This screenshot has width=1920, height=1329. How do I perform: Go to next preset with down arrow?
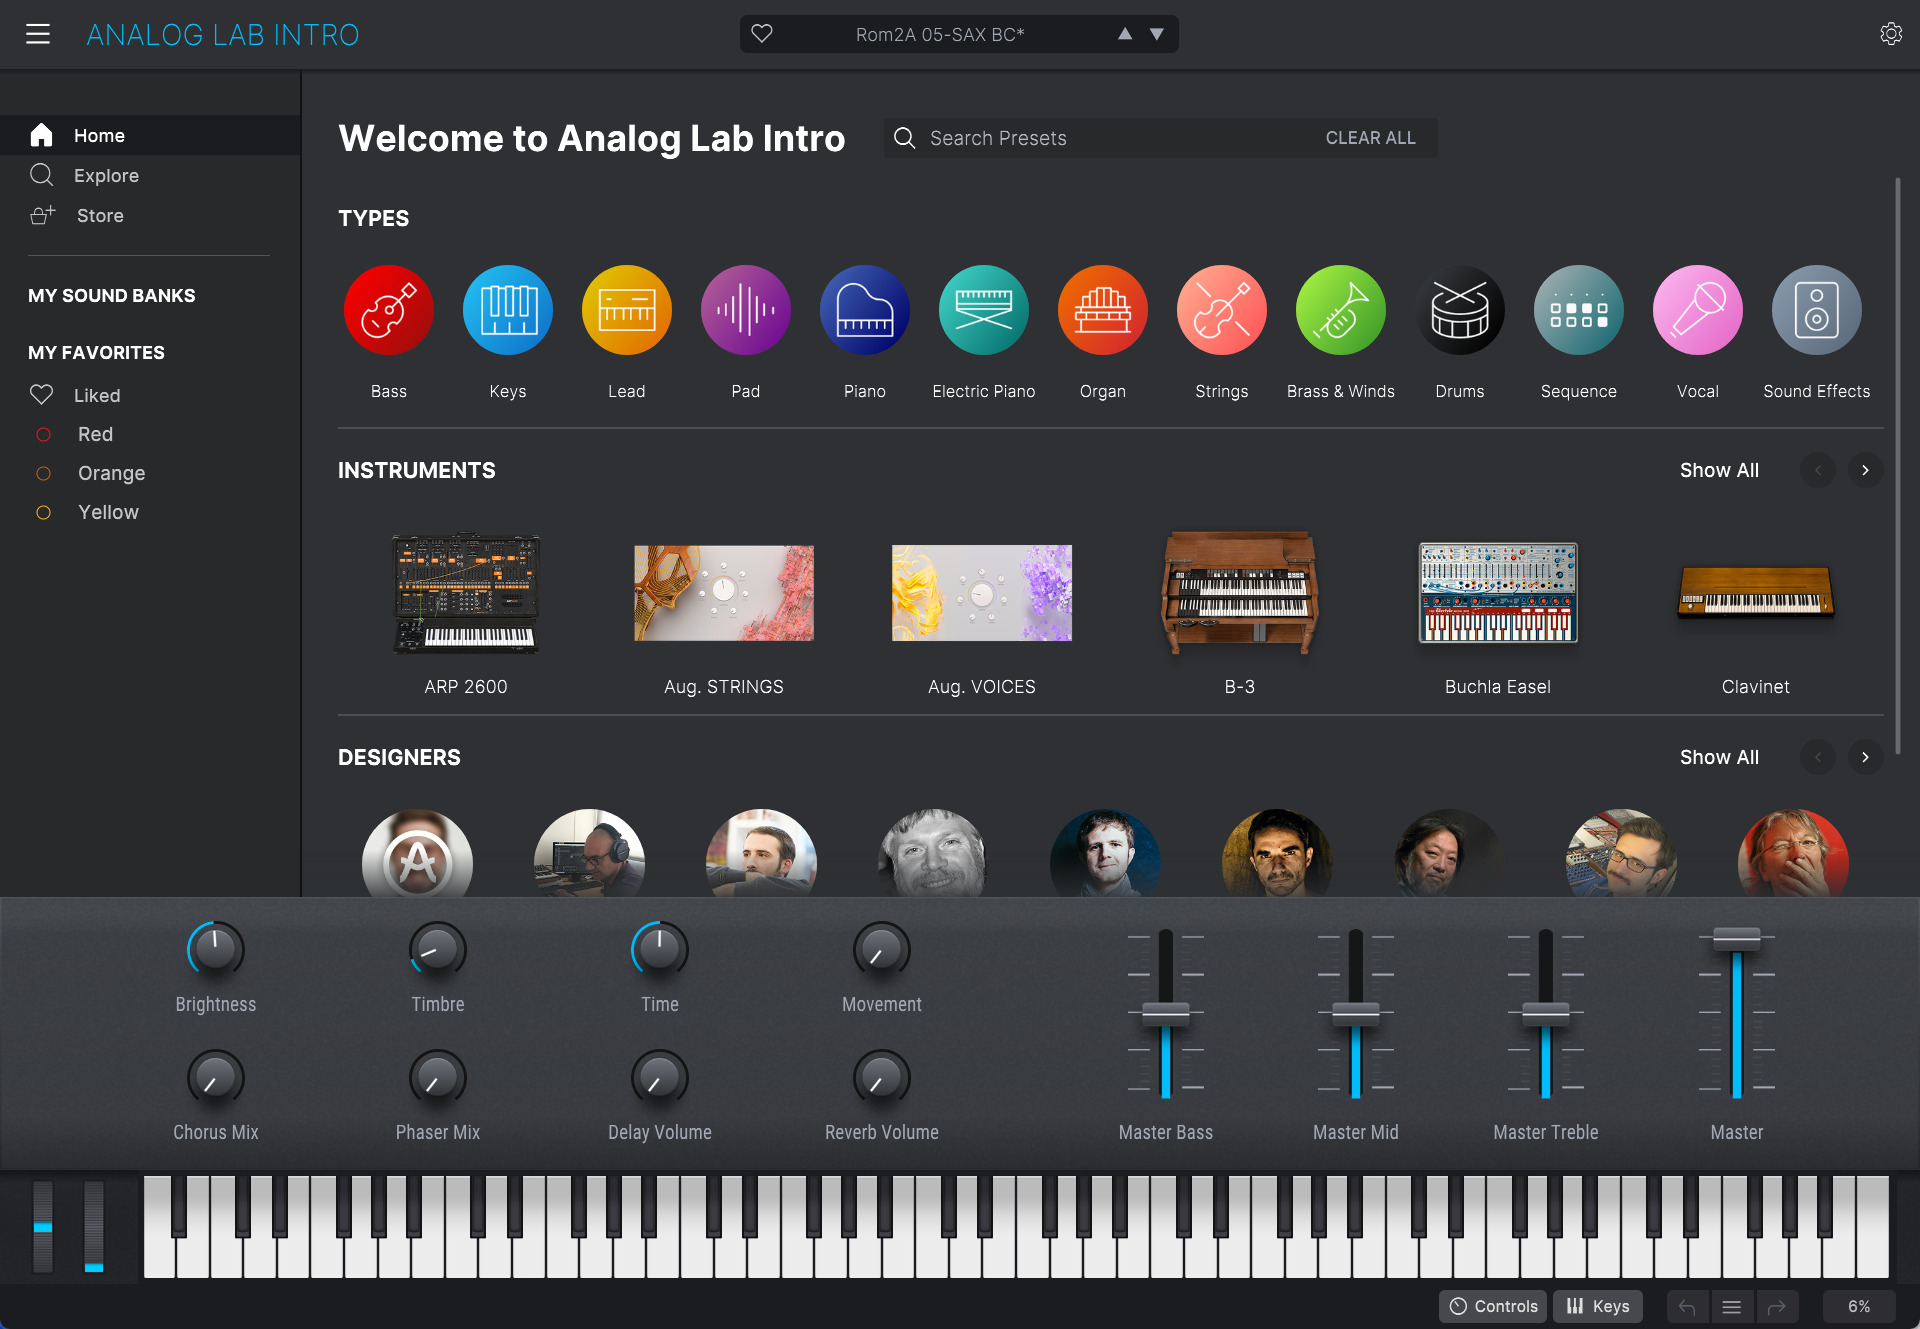pos(1157,34)
